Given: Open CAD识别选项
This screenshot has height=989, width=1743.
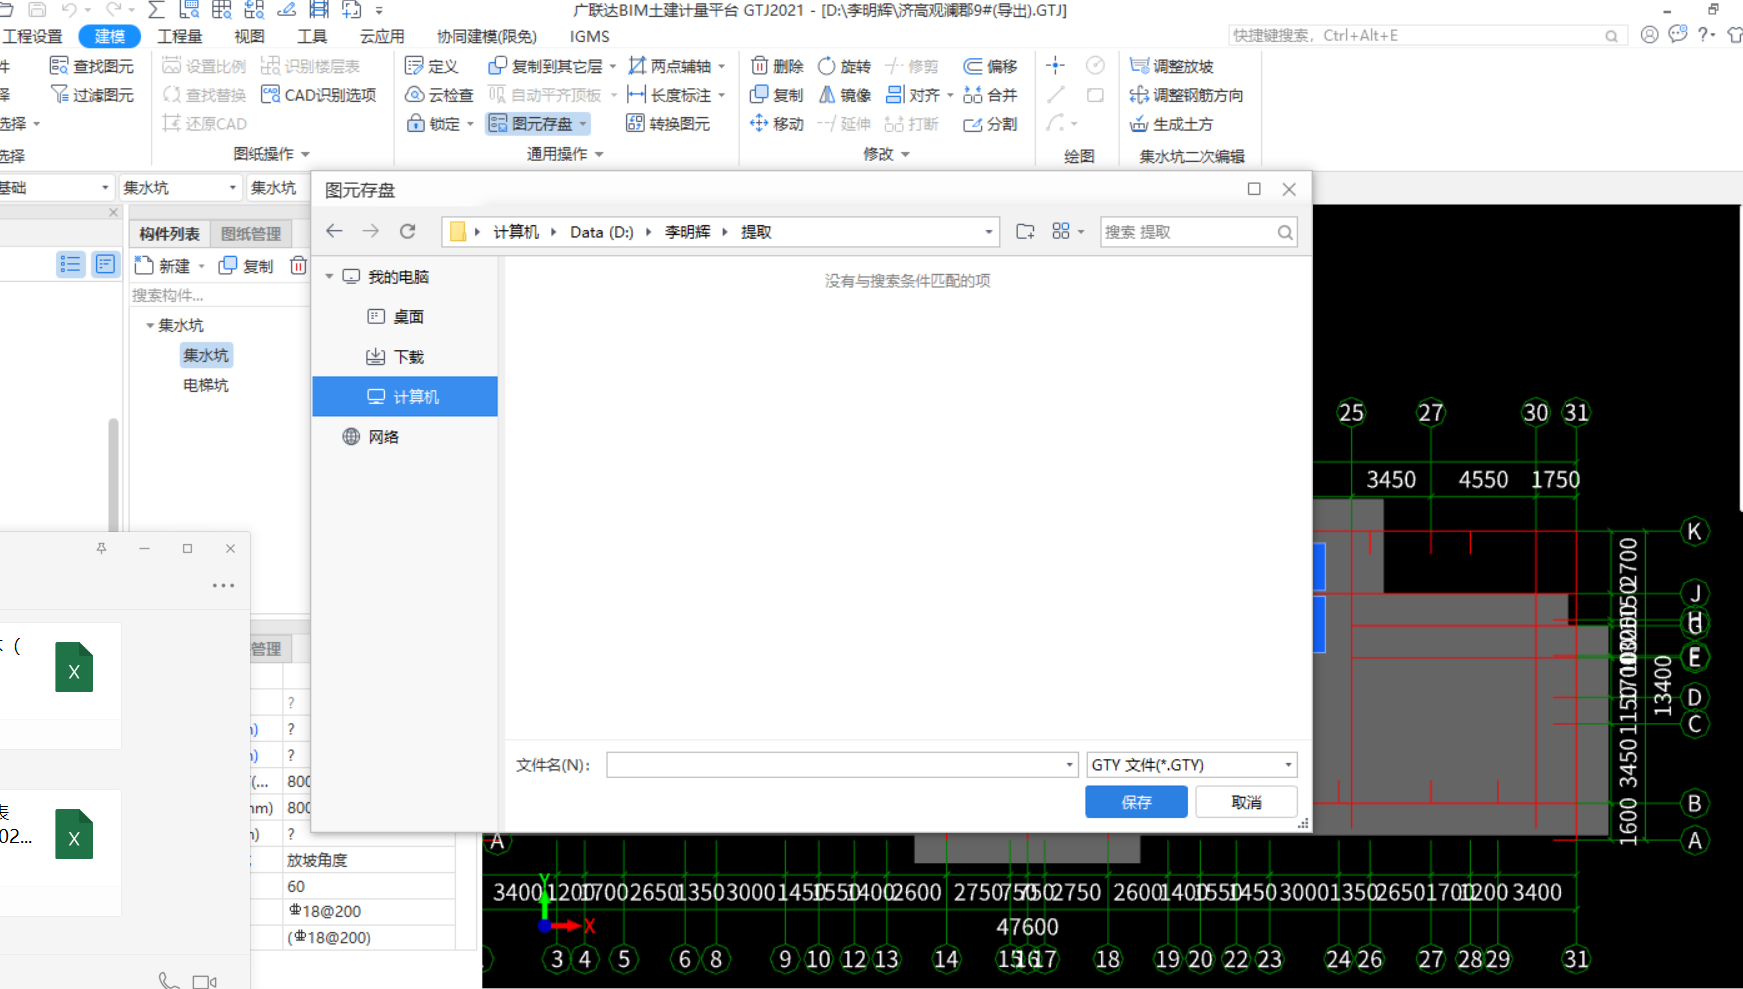Looking at the screenshot, I should click(318, 95).
